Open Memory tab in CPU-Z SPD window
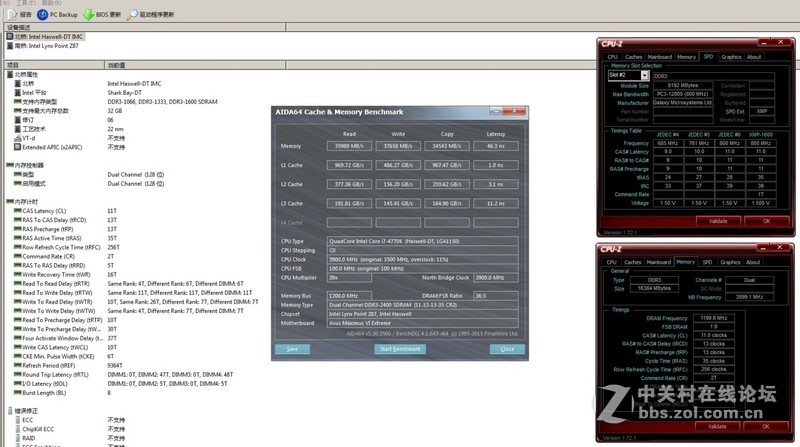This screenshot has width=800, height=447. coord(687,57)
